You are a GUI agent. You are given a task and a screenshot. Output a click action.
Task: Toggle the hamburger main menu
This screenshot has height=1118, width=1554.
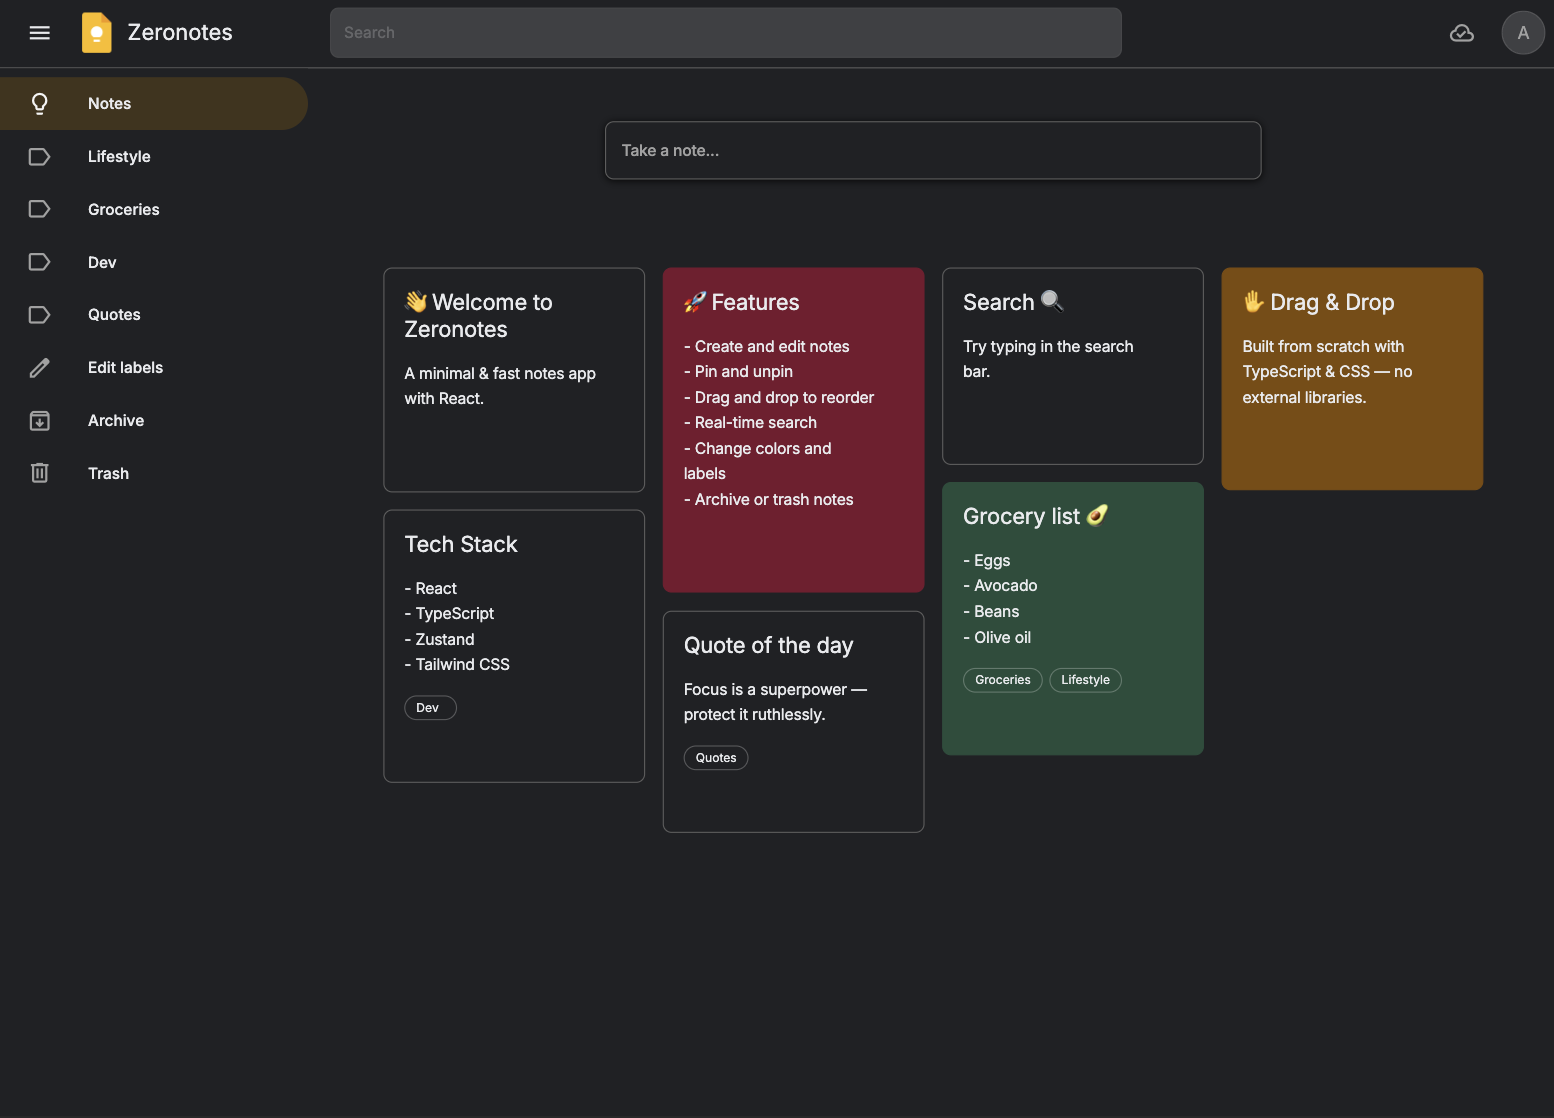coord(40,33)
